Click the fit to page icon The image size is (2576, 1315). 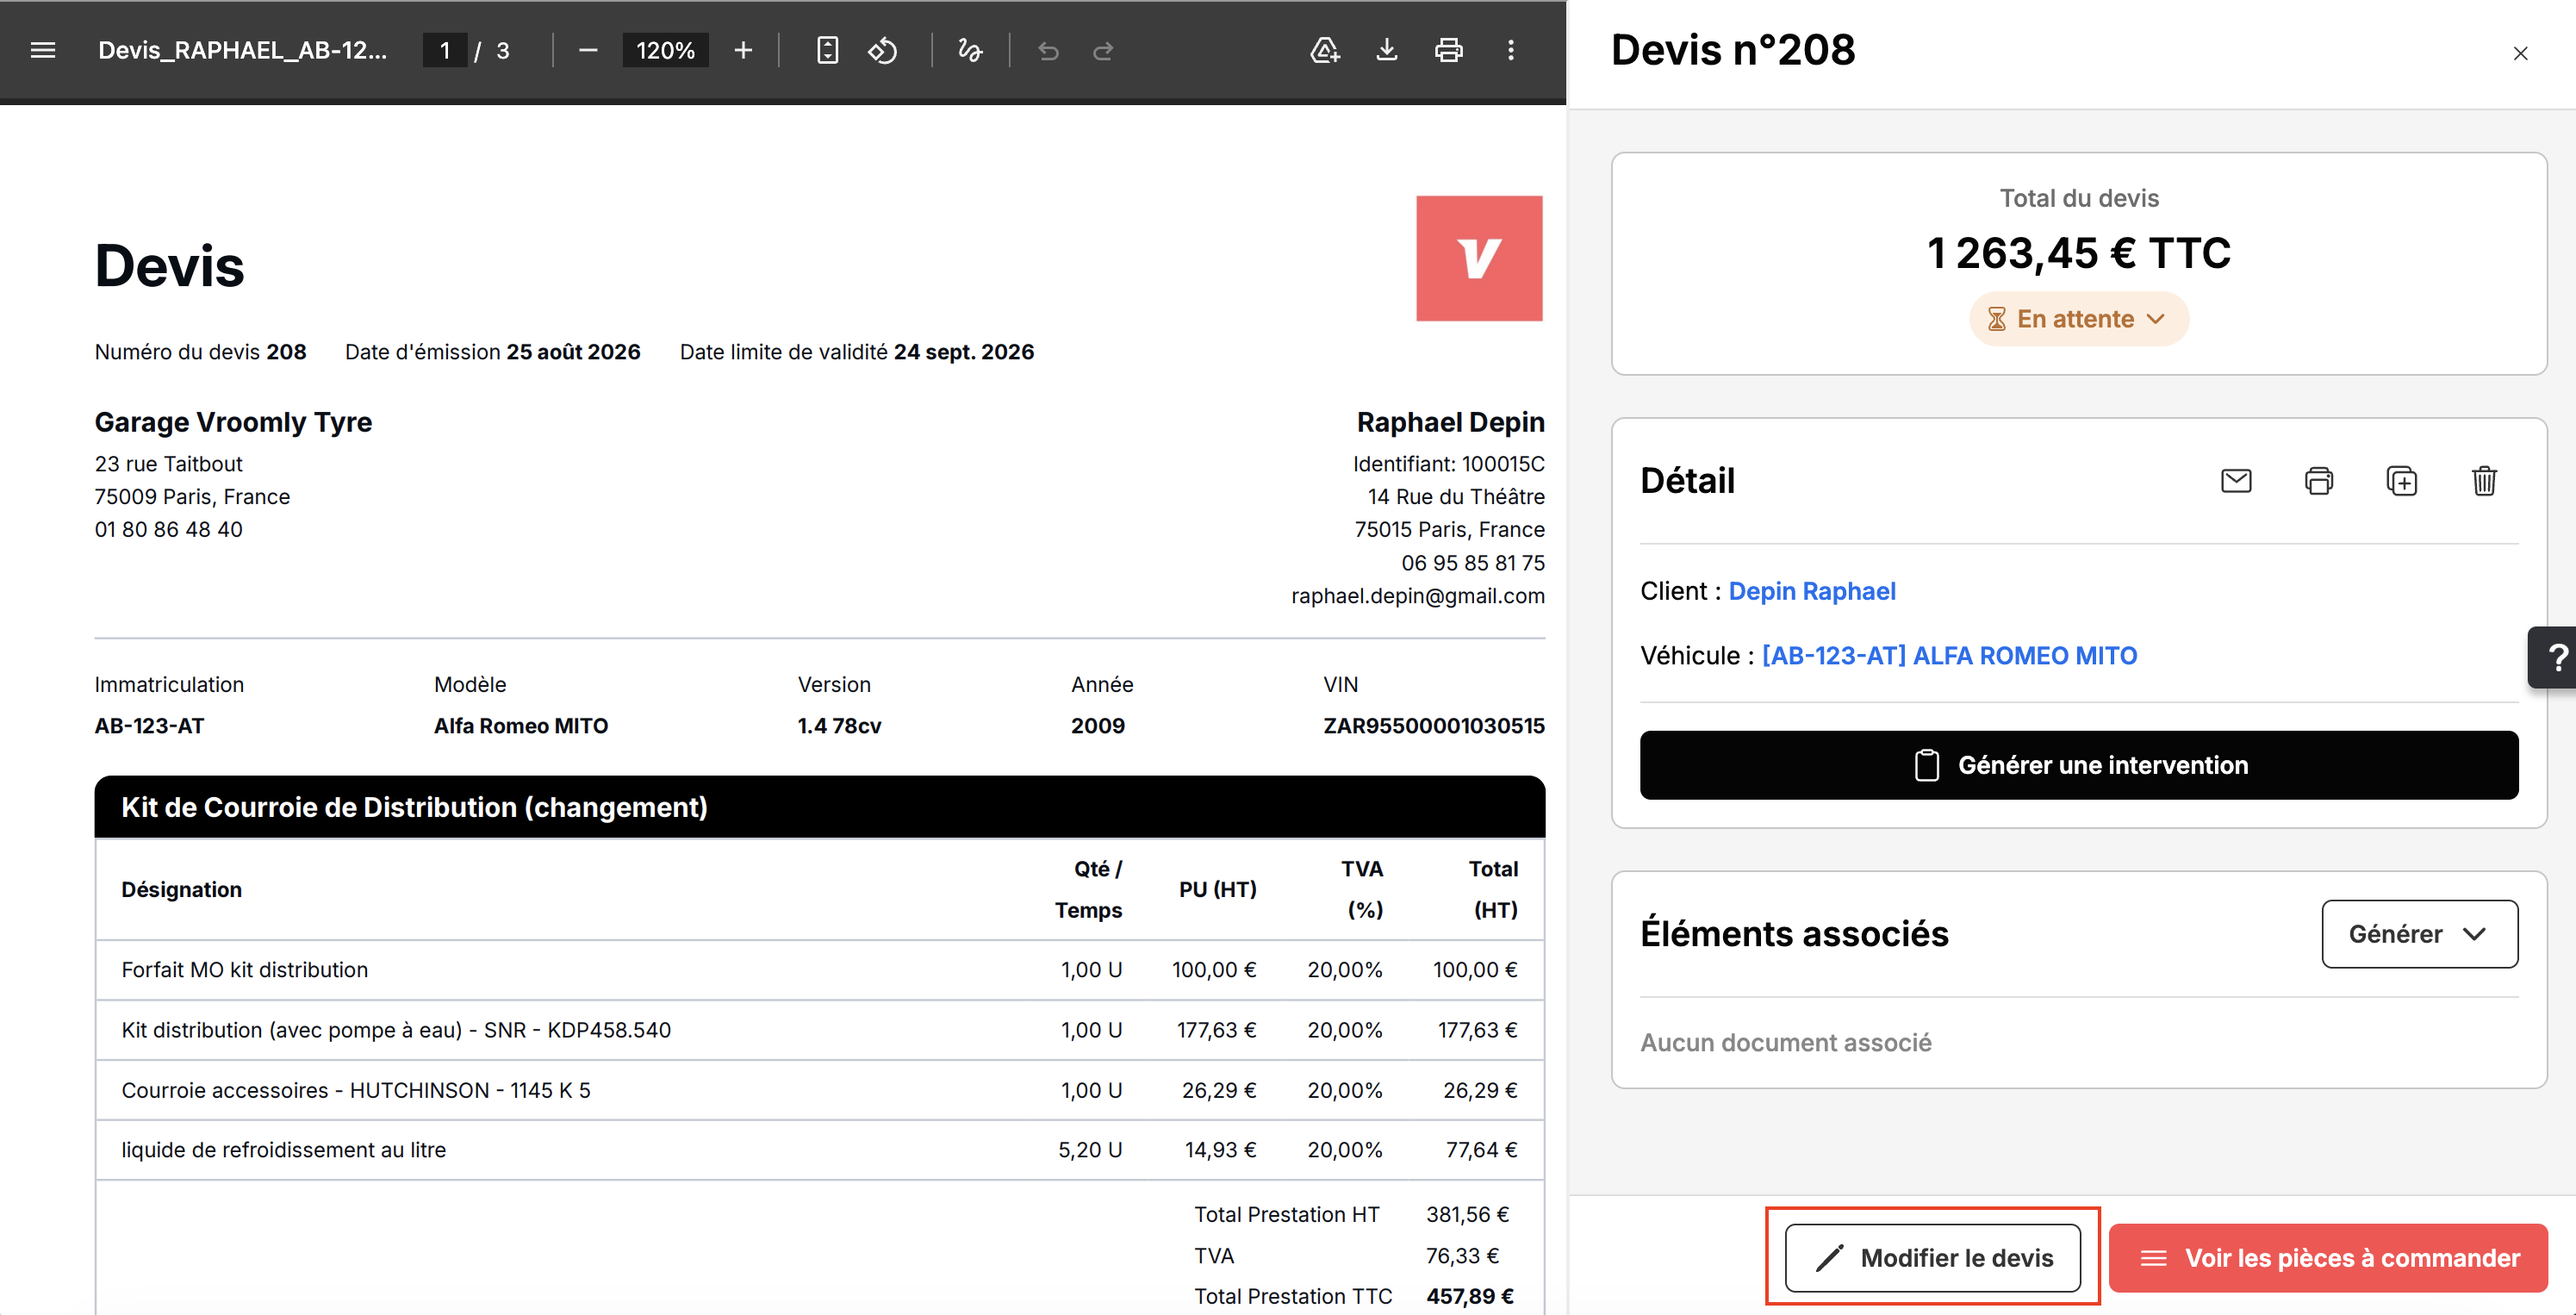coord(827,50)
